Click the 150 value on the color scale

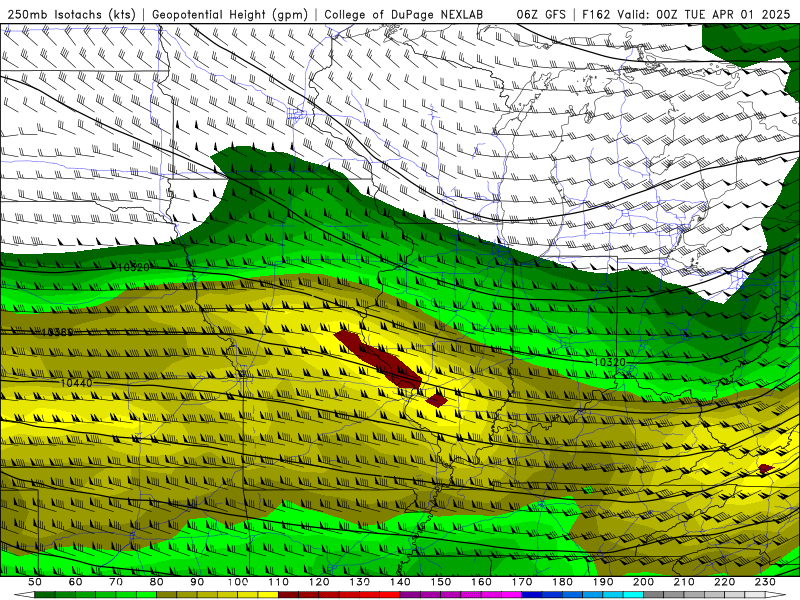[x=441, y=582]
